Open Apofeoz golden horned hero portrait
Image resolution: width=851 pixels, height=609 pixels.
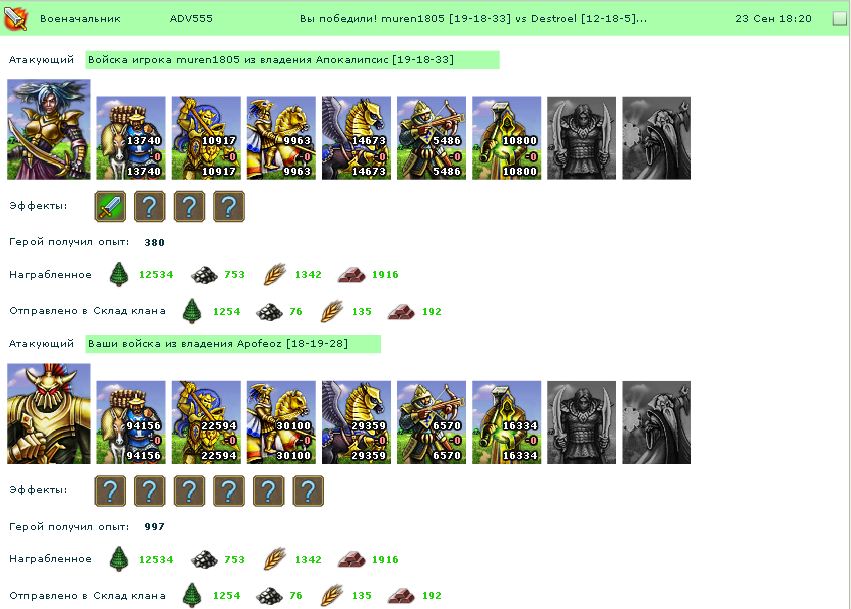click(49, 414)
